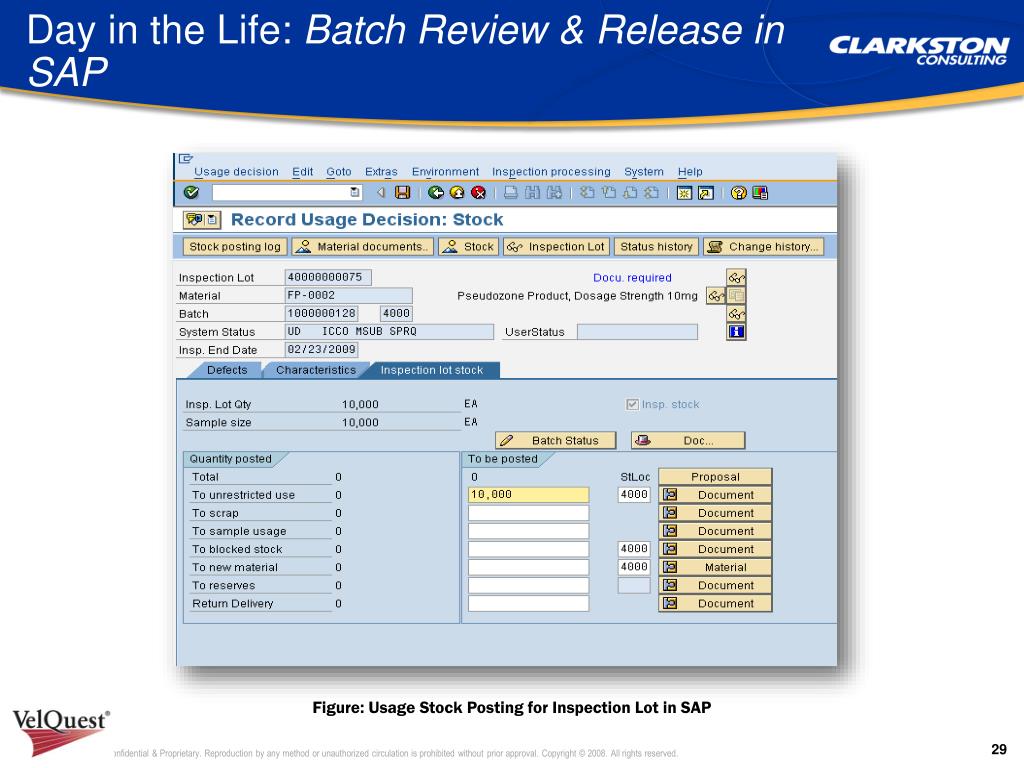The width and height of the screenshot is (1024, 768).
Task: Click the SAP window menu icon at top-left
Action: (185, 159)
